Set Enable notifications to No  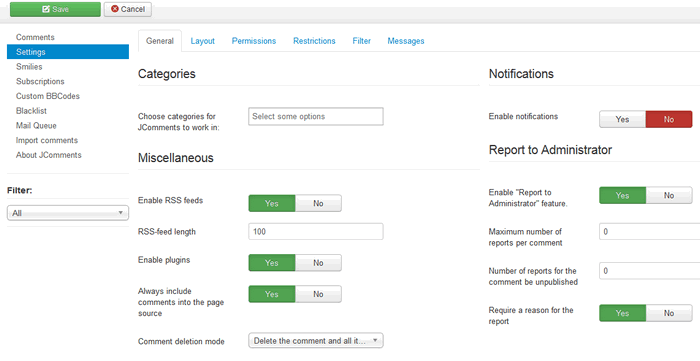tap(669, 119)
